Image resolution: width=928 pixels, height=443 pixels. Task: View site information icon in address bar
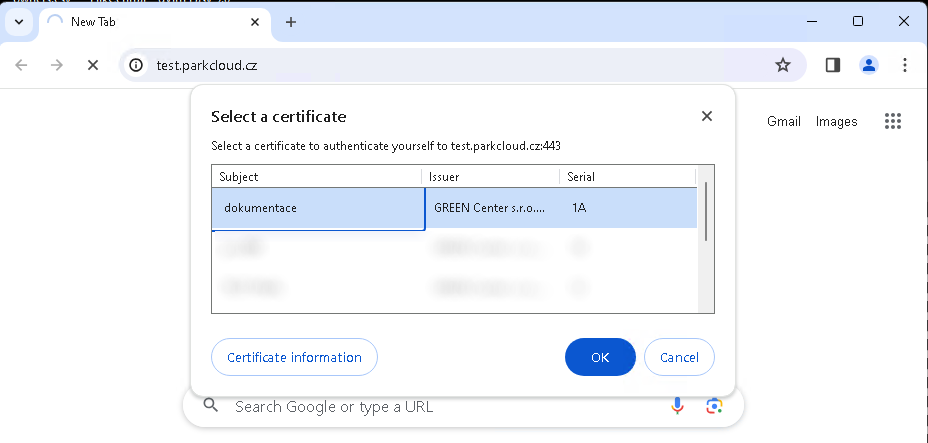click(137, 65)
